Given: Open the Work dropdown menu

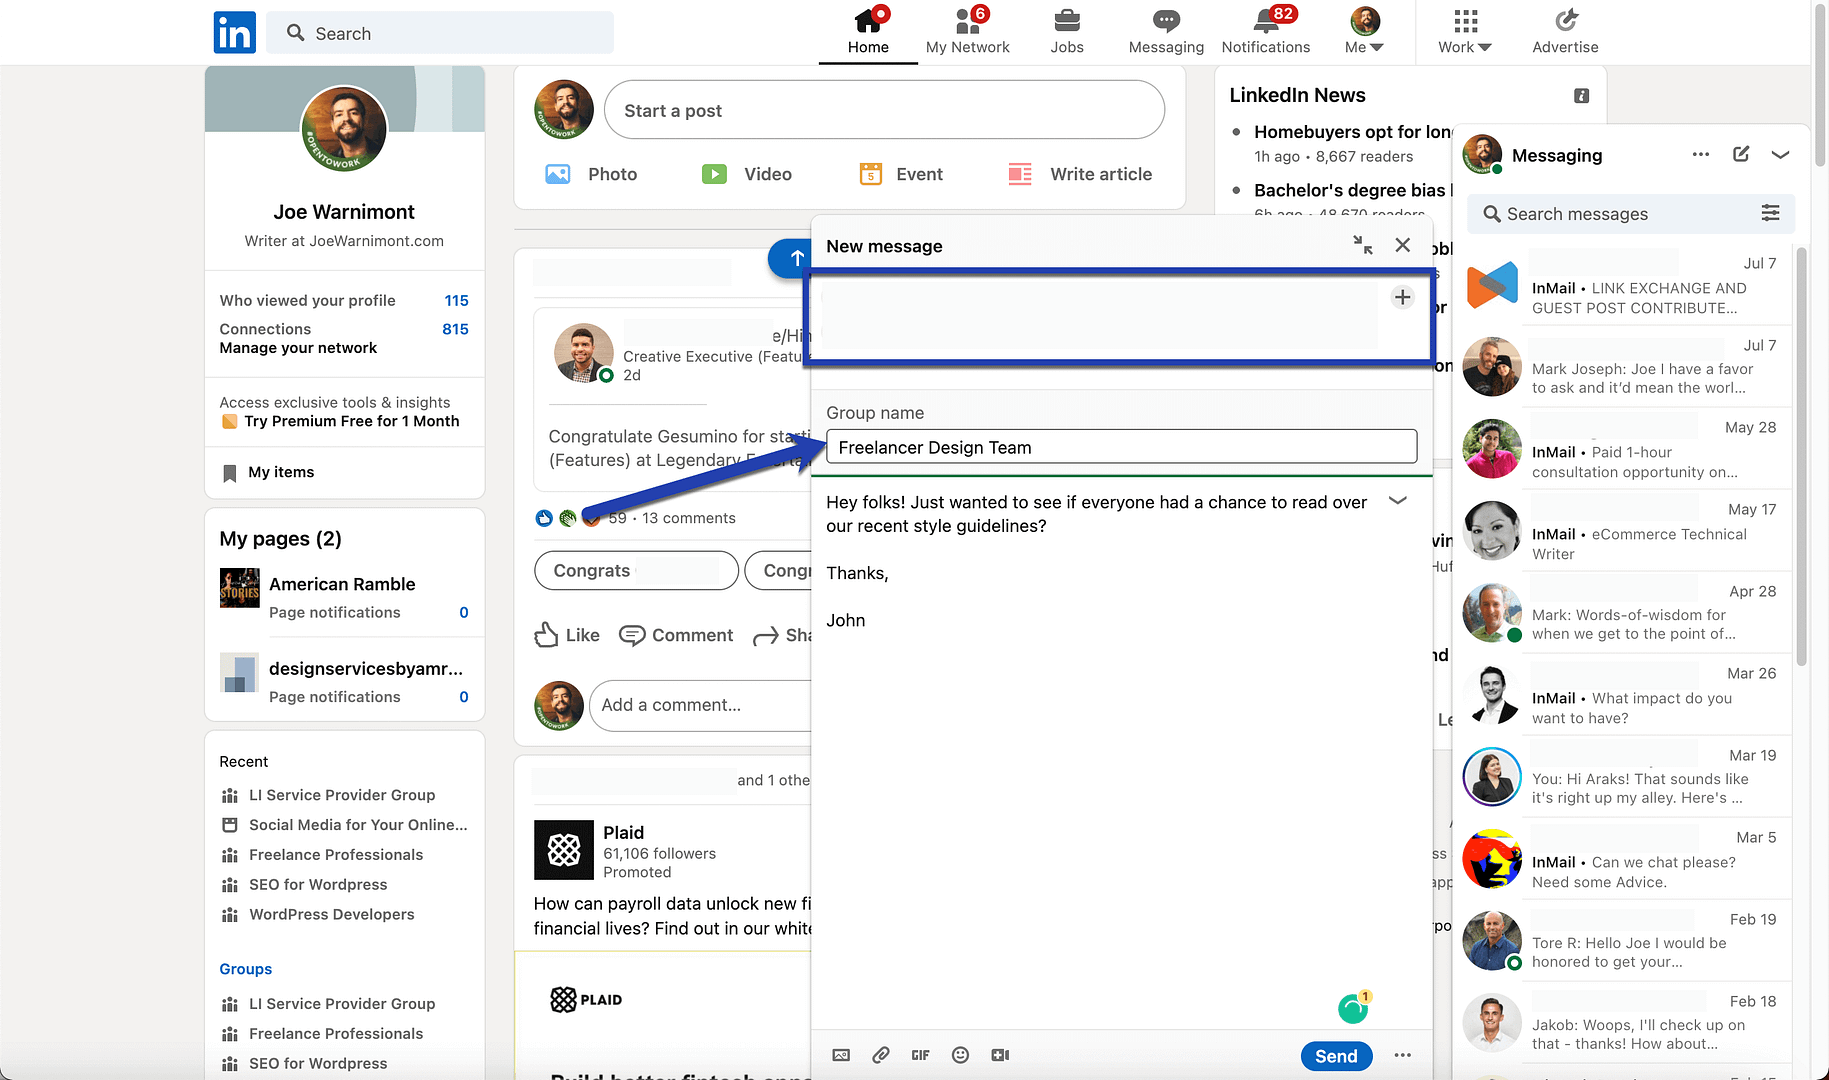Looking at the screenshot, I should [1463, 32].
